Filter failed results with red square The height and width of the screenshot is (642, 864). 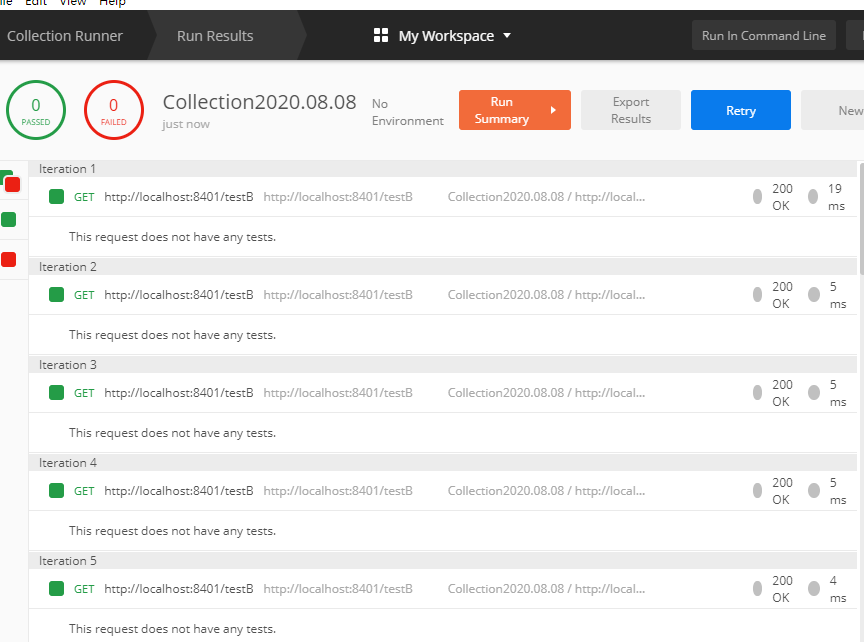(x=8, y=260)
